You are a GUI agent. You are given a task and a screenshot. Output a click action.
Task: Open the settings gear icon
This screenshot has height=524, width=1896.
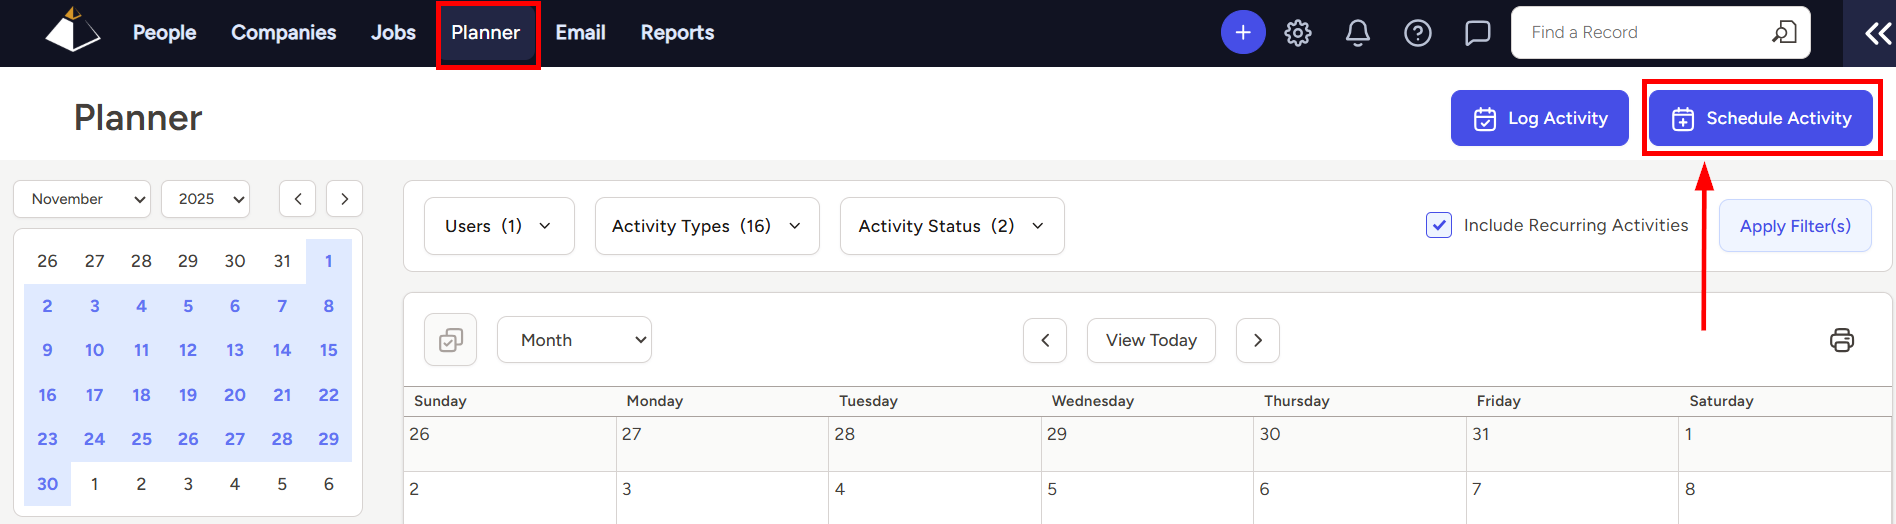(1298, 33)
